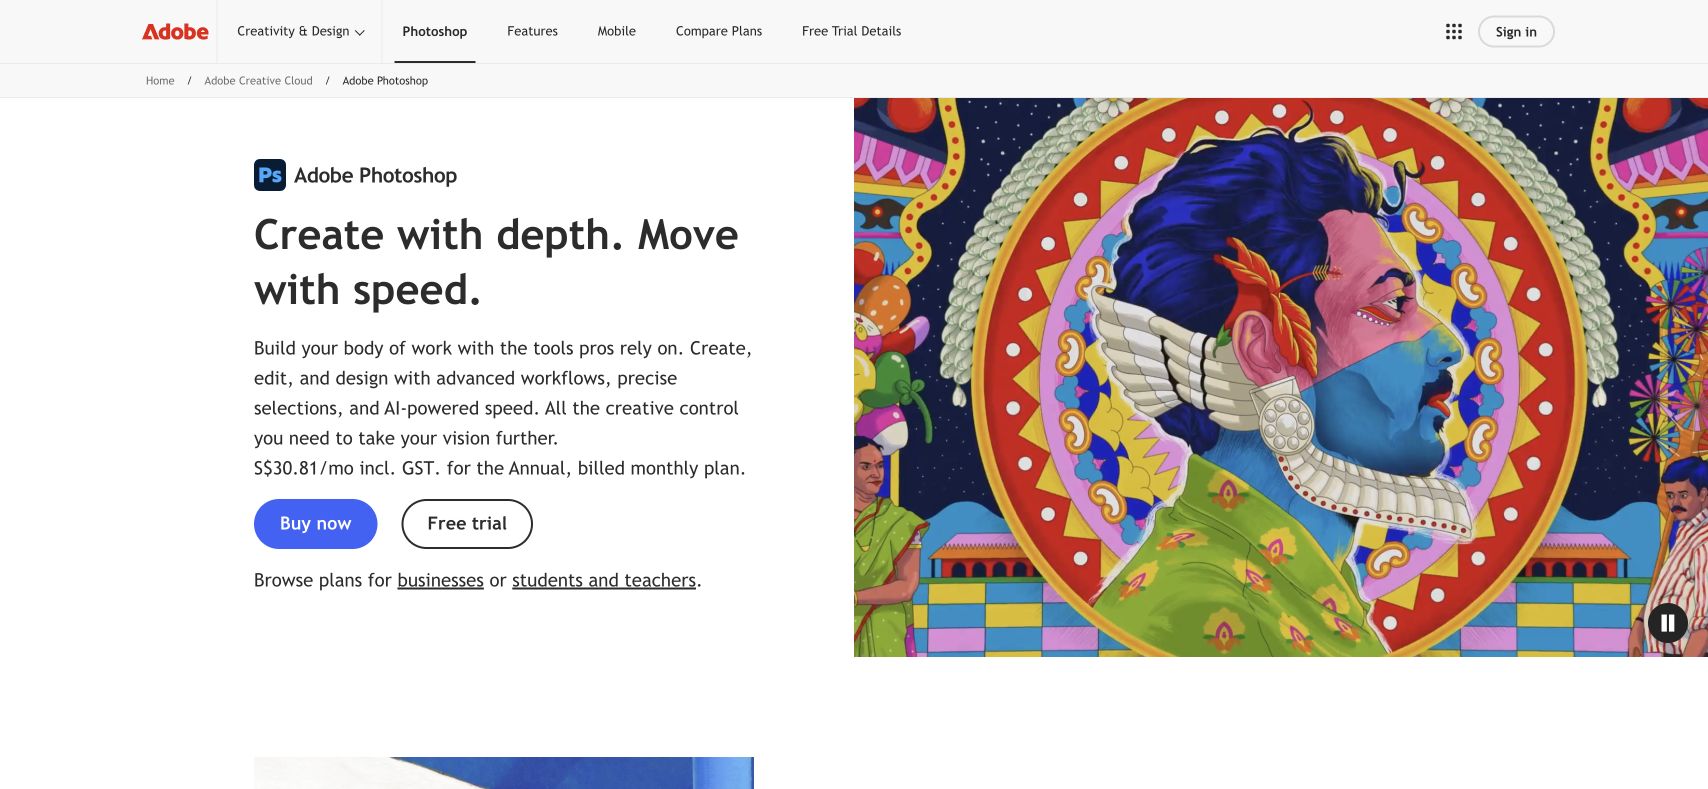Go to Home breadcrumb
Image resolution: width=1708 pixels, height=789 pixels.
coord(160,81)
